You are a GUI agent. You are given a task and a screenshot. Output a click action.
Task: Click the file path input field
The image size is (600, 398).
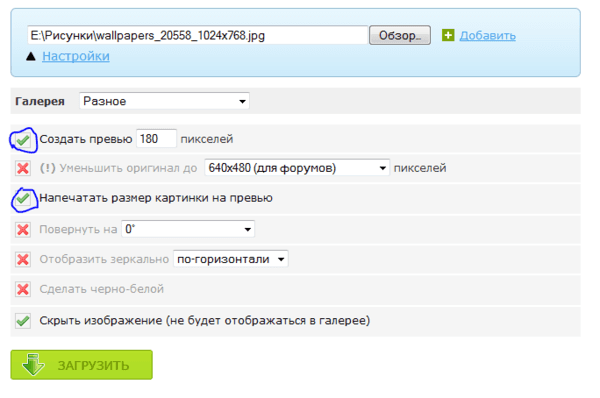point(197,36)
